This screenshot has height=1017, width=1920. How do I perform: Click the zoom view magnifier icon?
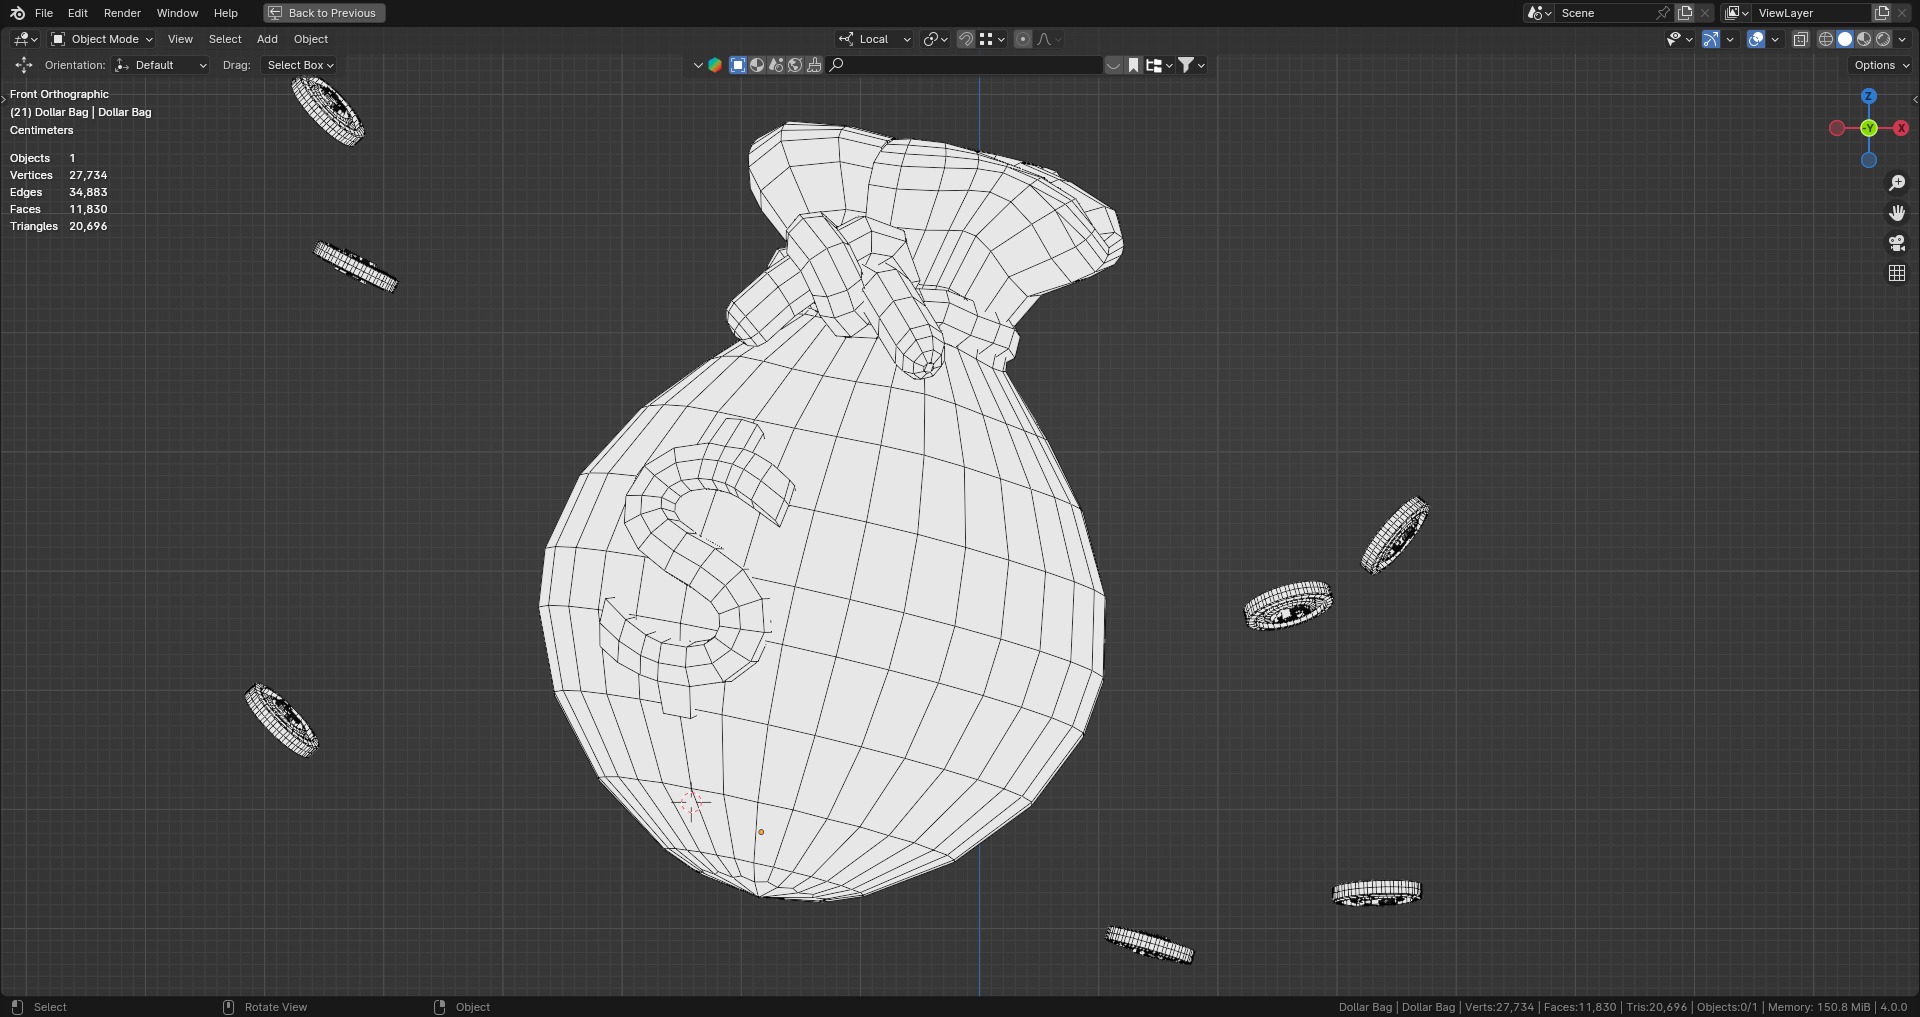coord(1897,183)
